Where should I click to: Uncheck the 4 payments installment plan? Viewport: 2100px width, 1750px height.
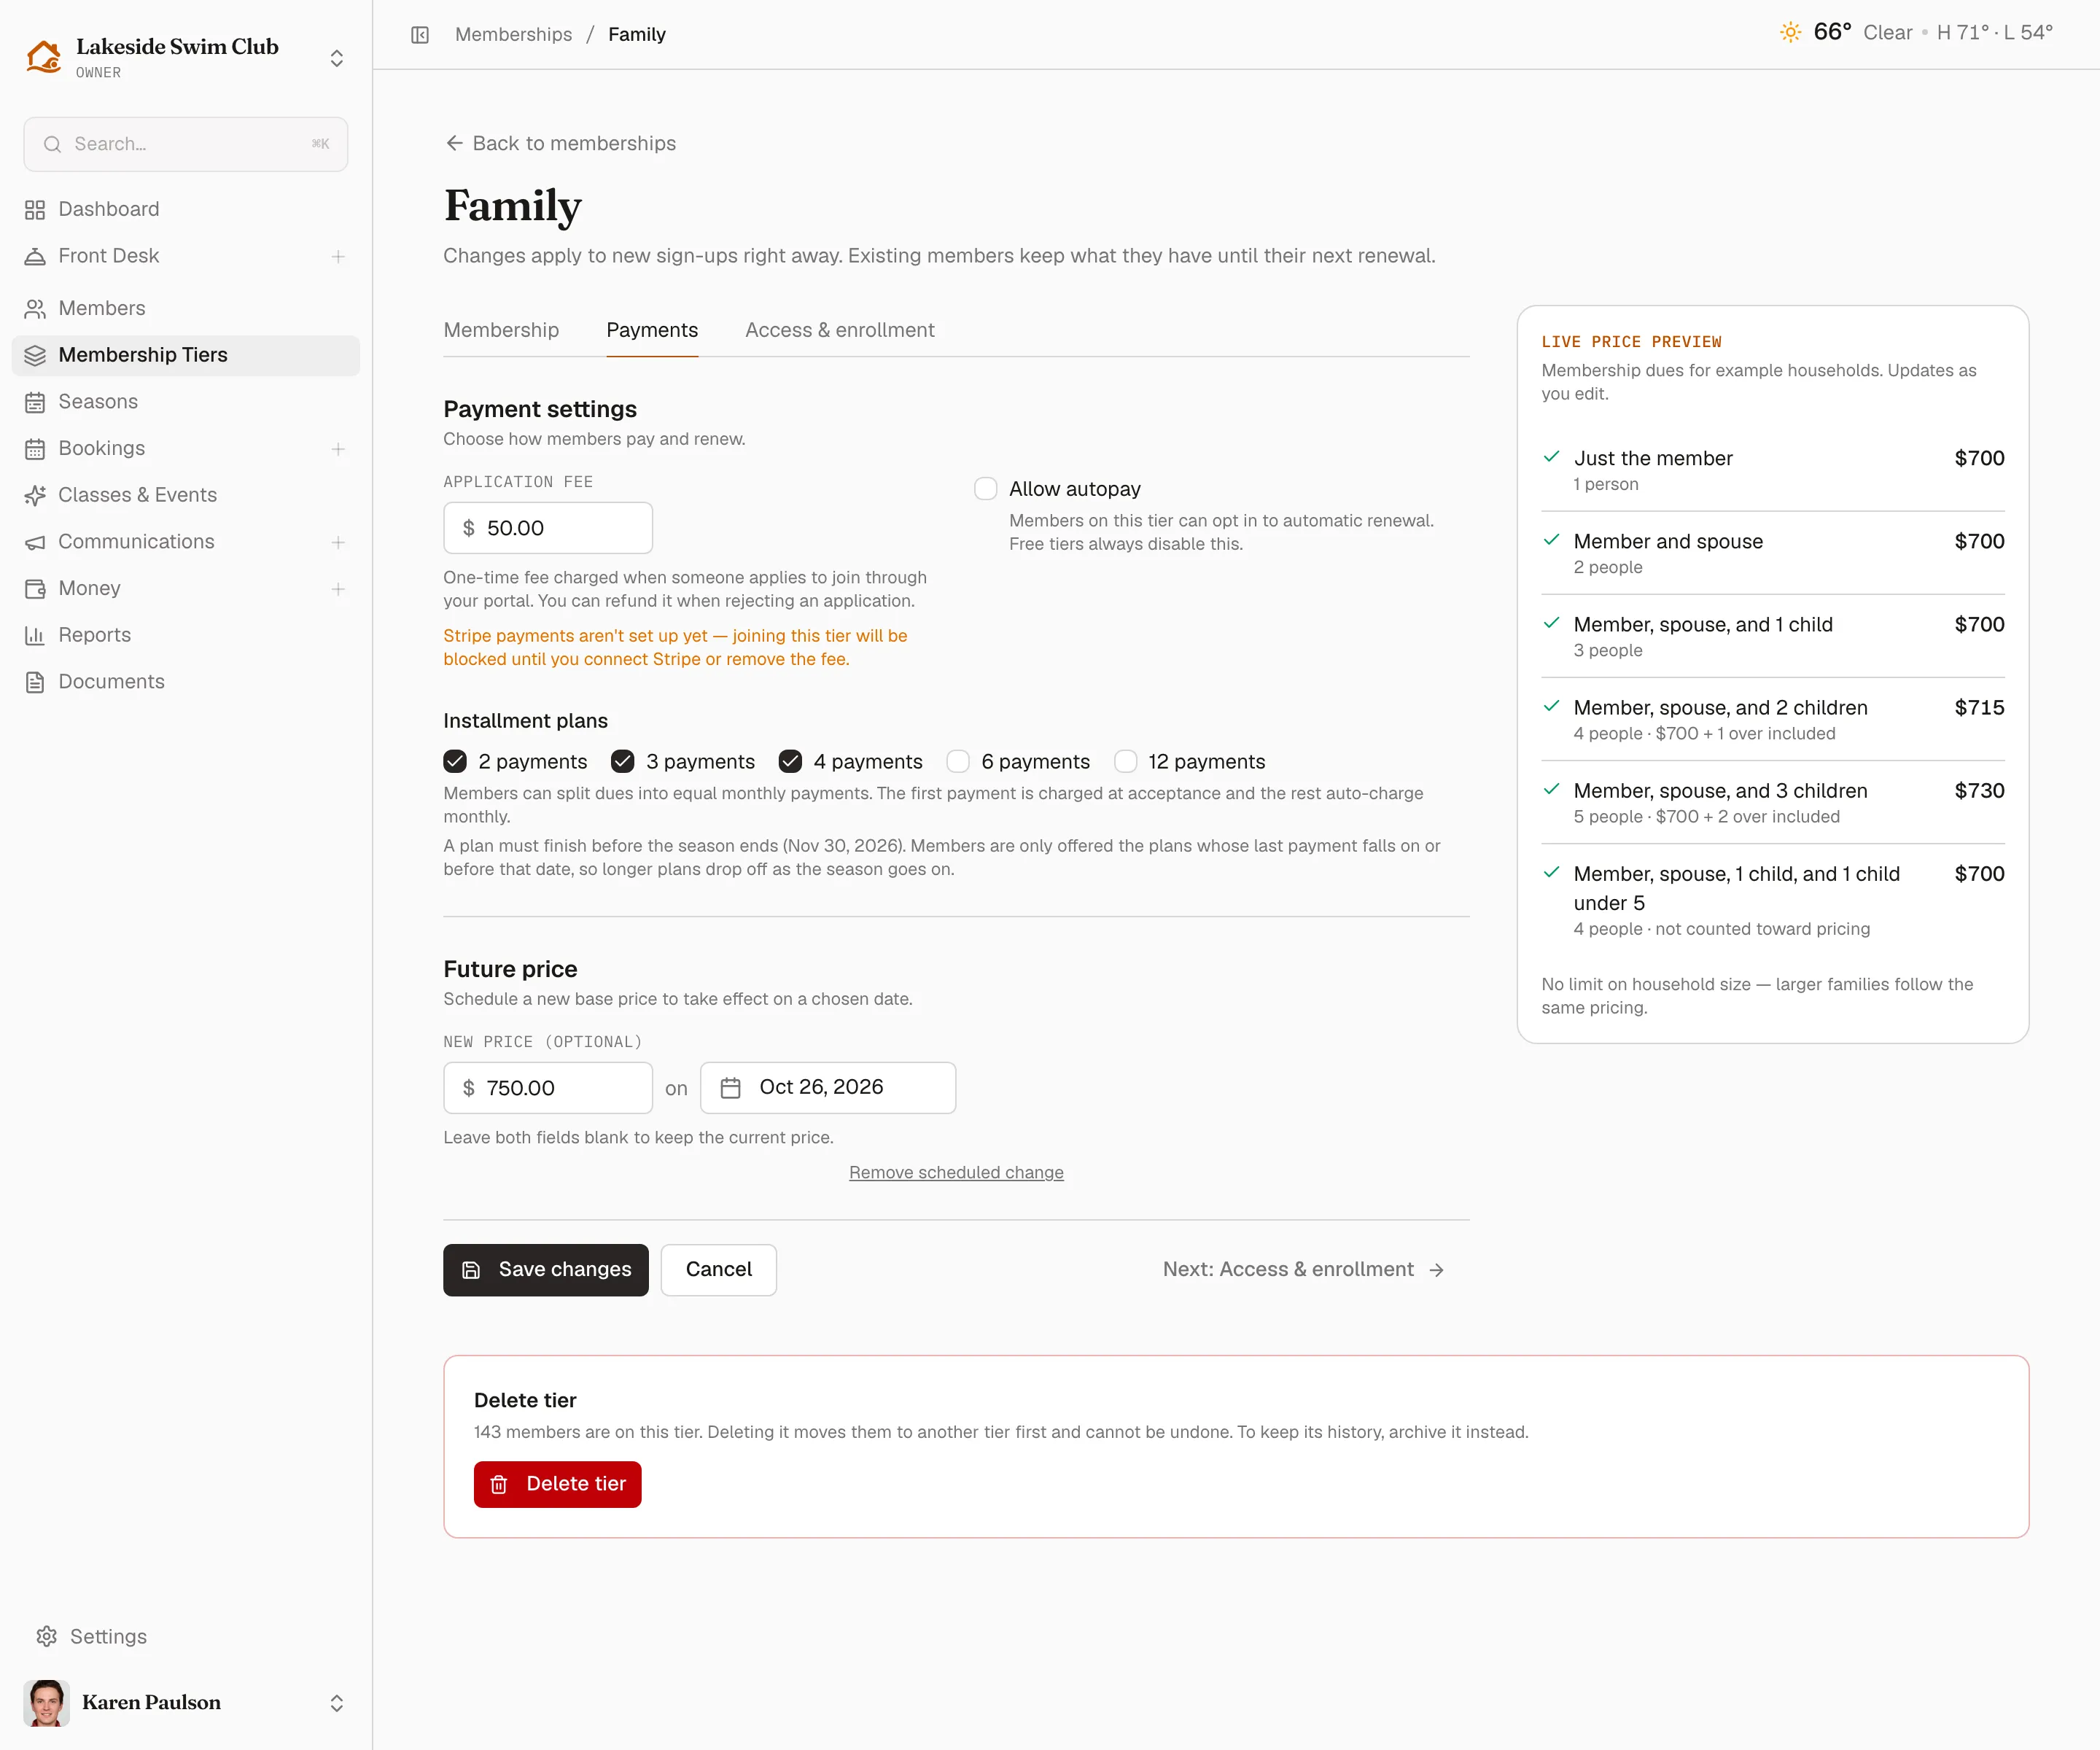(790, 762)
